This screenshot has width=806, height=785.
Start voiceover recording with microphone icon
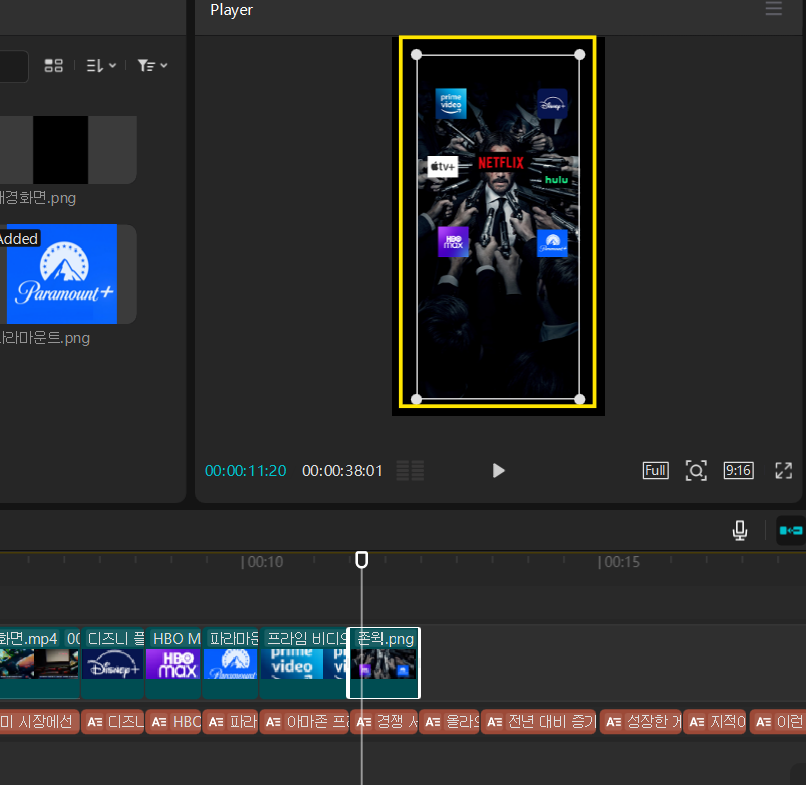click(740, 531)
